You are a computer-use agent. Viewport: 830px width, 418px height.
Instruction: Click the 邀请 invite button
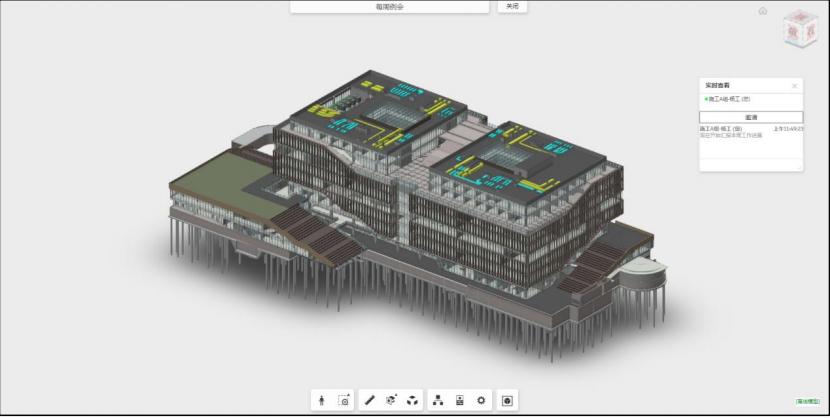751,117
